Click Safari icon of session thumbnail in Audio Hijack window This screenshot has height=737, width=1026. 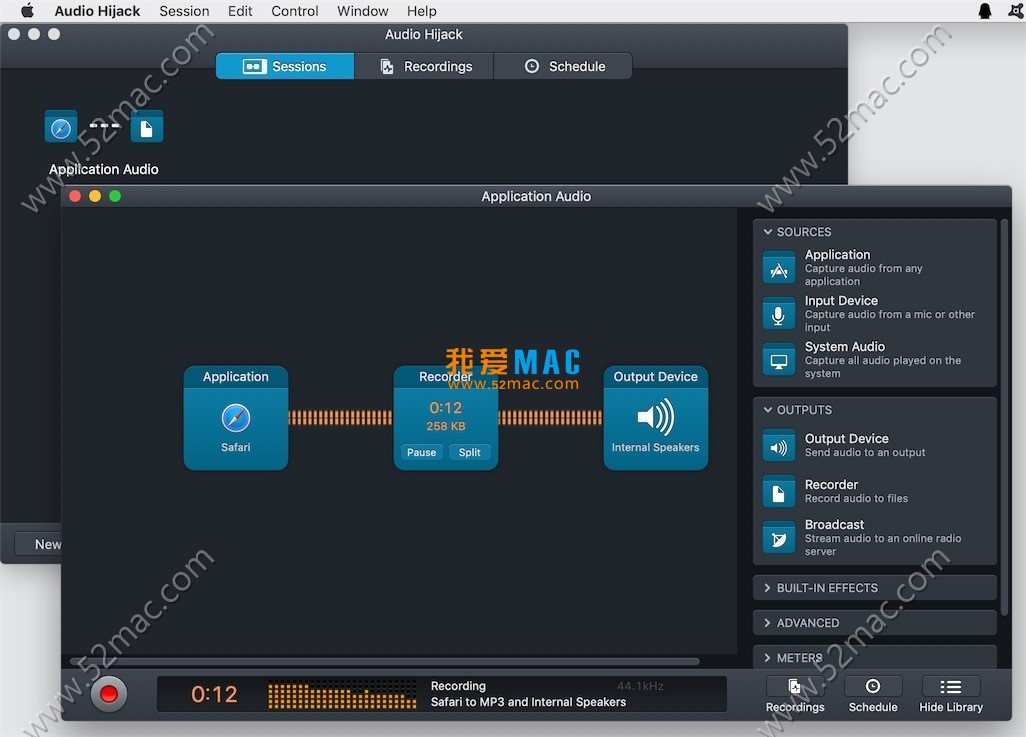pos(61,127)
